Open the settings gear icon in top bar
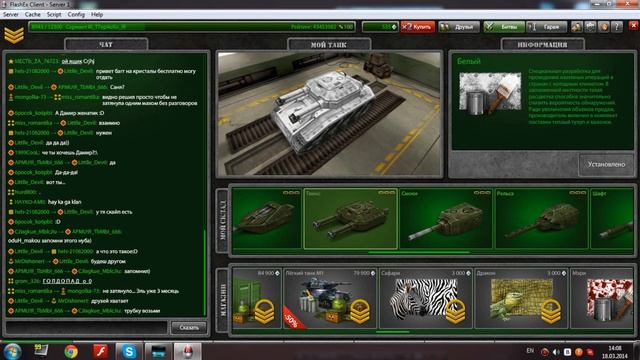The height and width of the screenshot is (360, 640). pos(590,27)
